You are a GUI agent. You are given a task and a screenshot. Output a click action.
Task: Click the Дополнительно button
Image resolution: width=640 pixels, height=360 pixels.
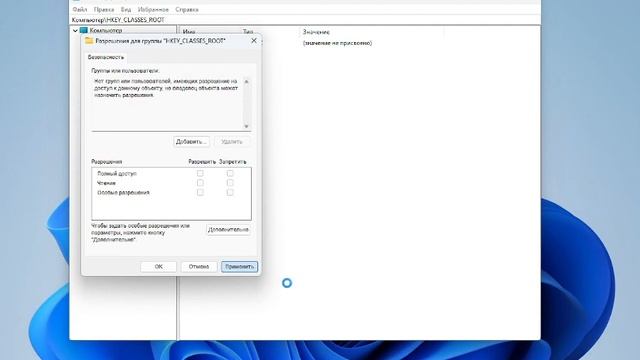coord(228,230)
